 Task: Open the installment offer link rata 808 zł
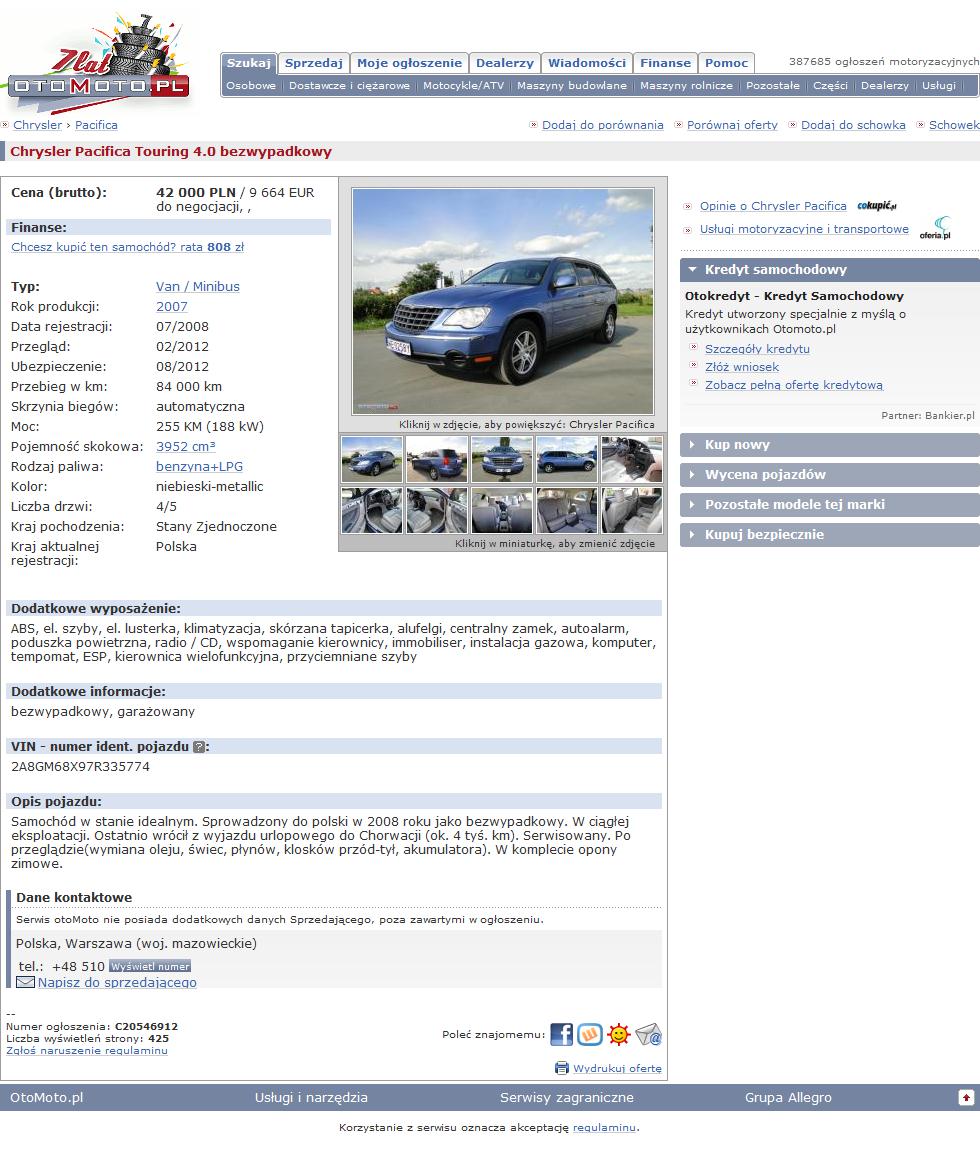tap(127, 247)
